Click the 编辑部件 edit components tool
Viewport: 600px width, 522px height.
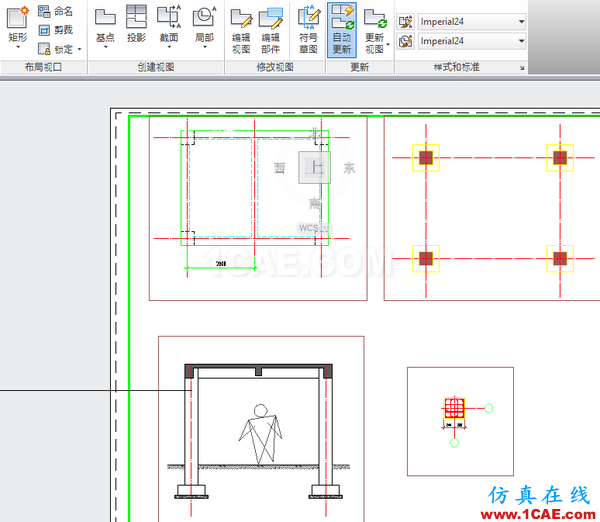pos(271,31)
